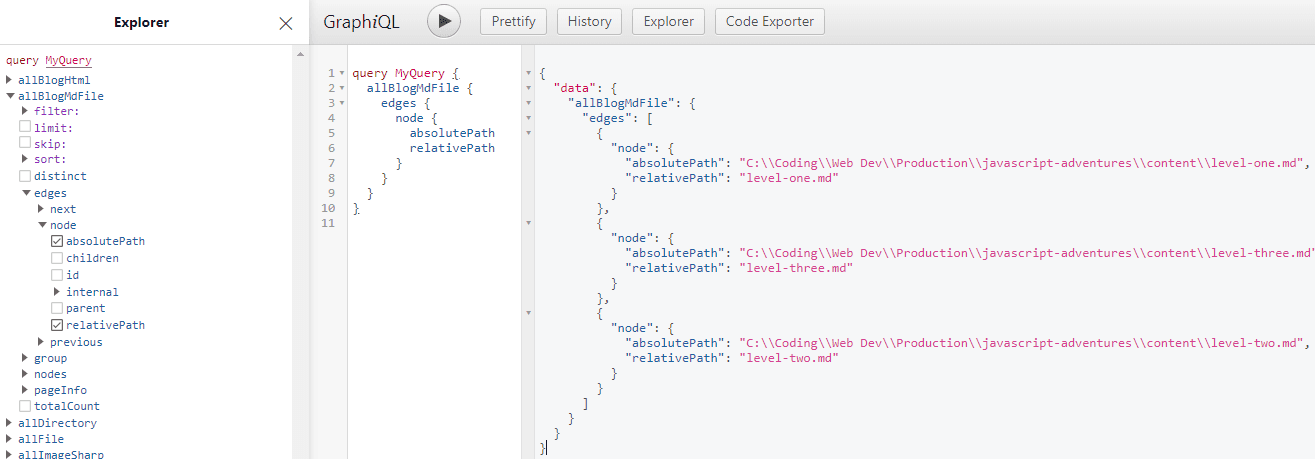Expand the pageInfo field

click(25, 390)
